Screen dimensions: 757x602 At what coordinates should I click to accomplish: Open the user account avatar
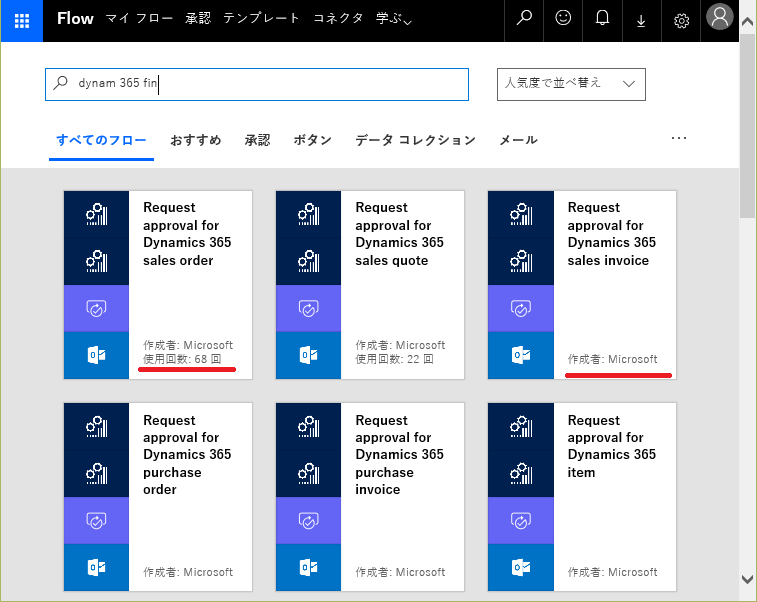[720, 17]
